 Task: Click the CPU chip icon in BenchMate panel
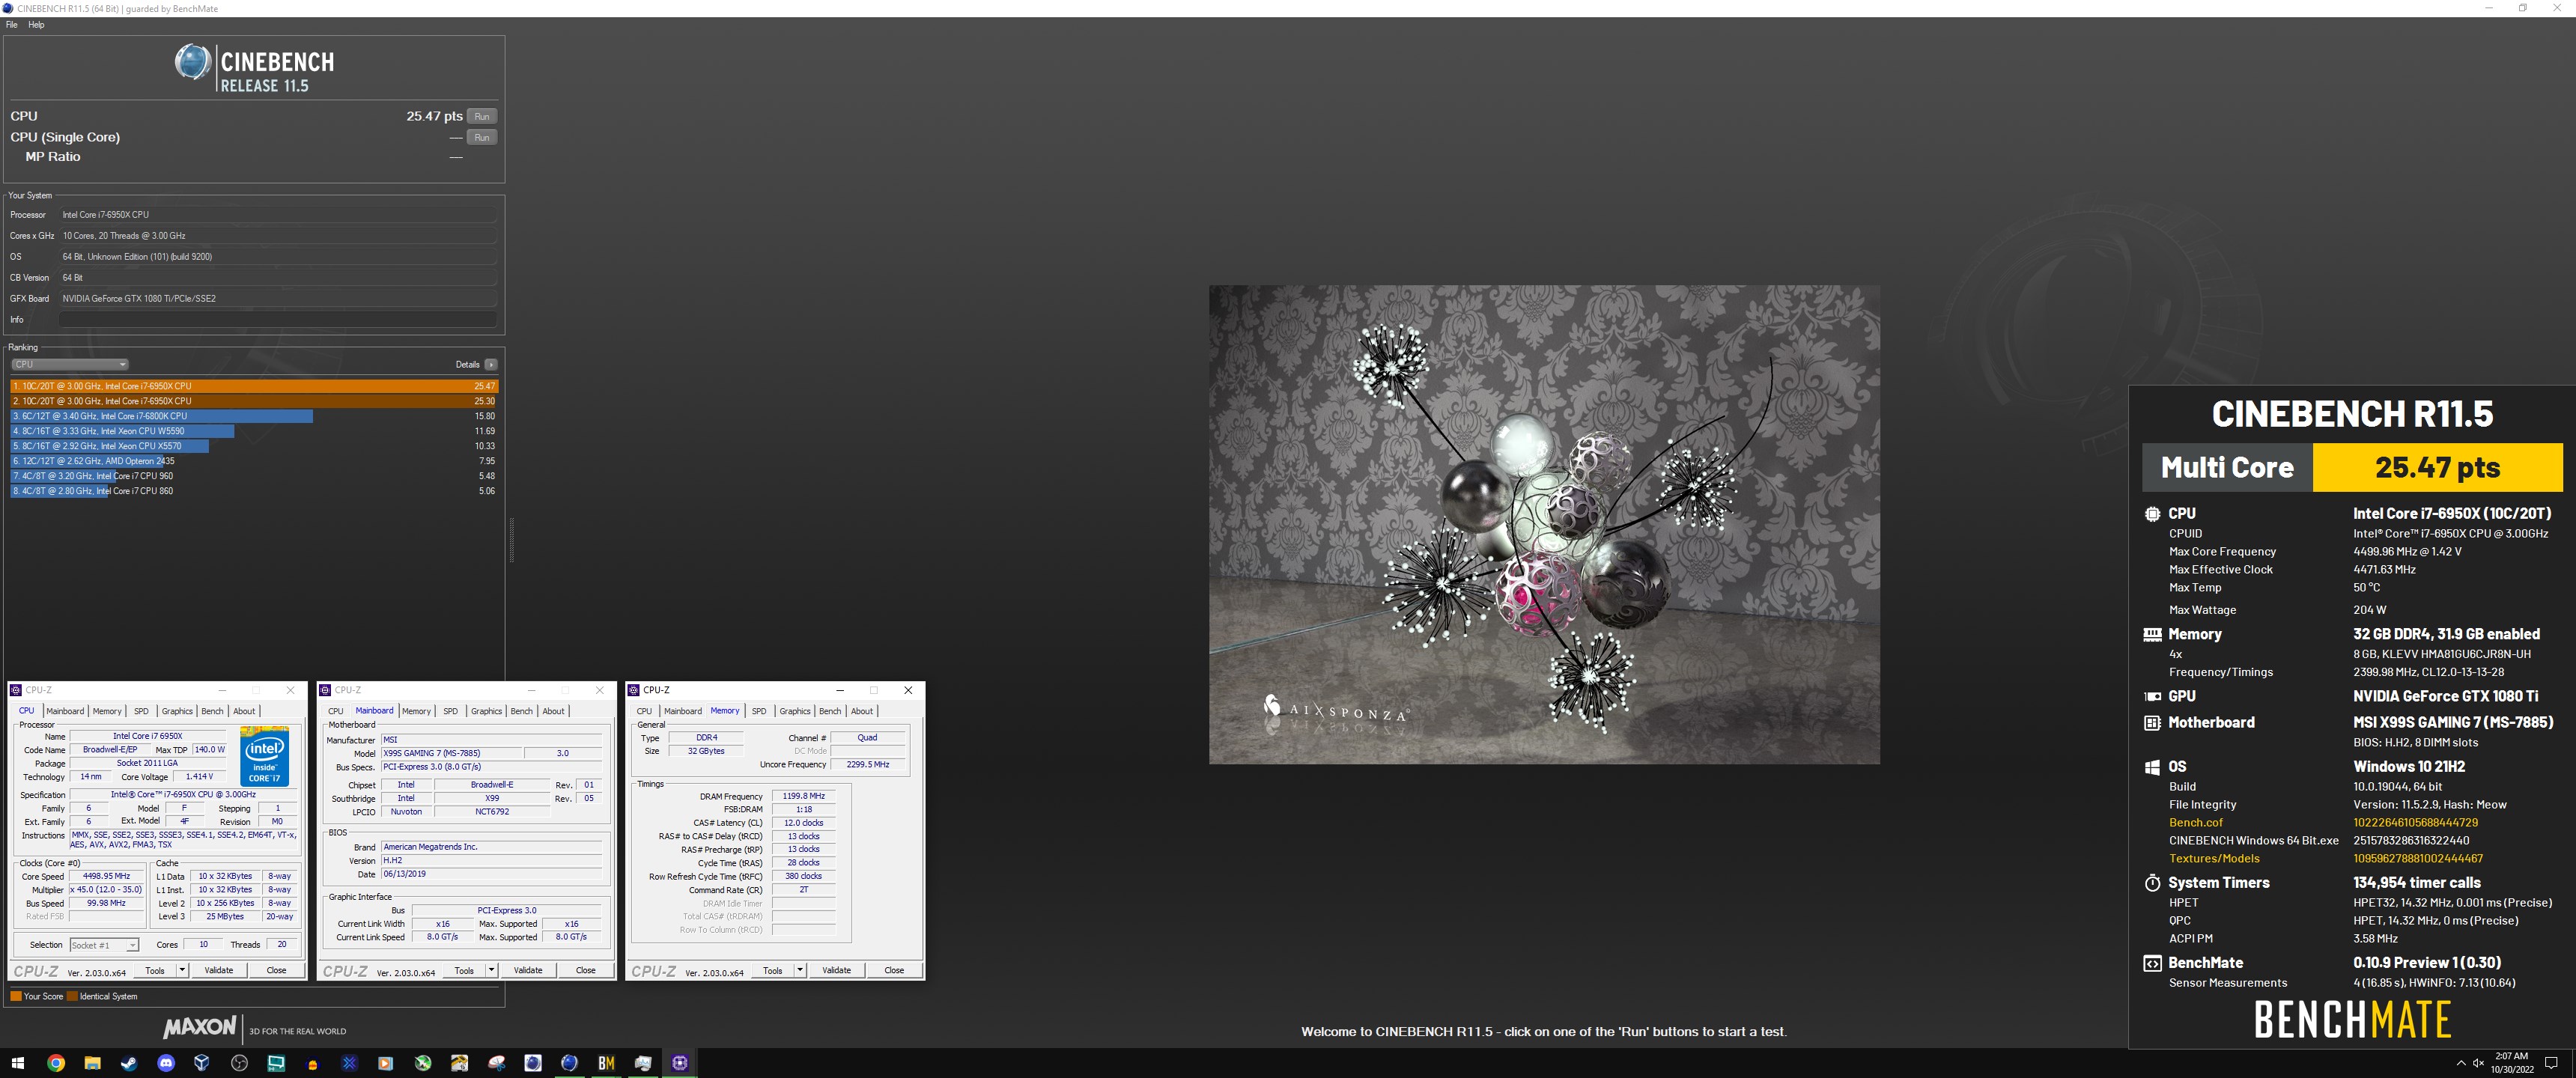pos(2152,514)
